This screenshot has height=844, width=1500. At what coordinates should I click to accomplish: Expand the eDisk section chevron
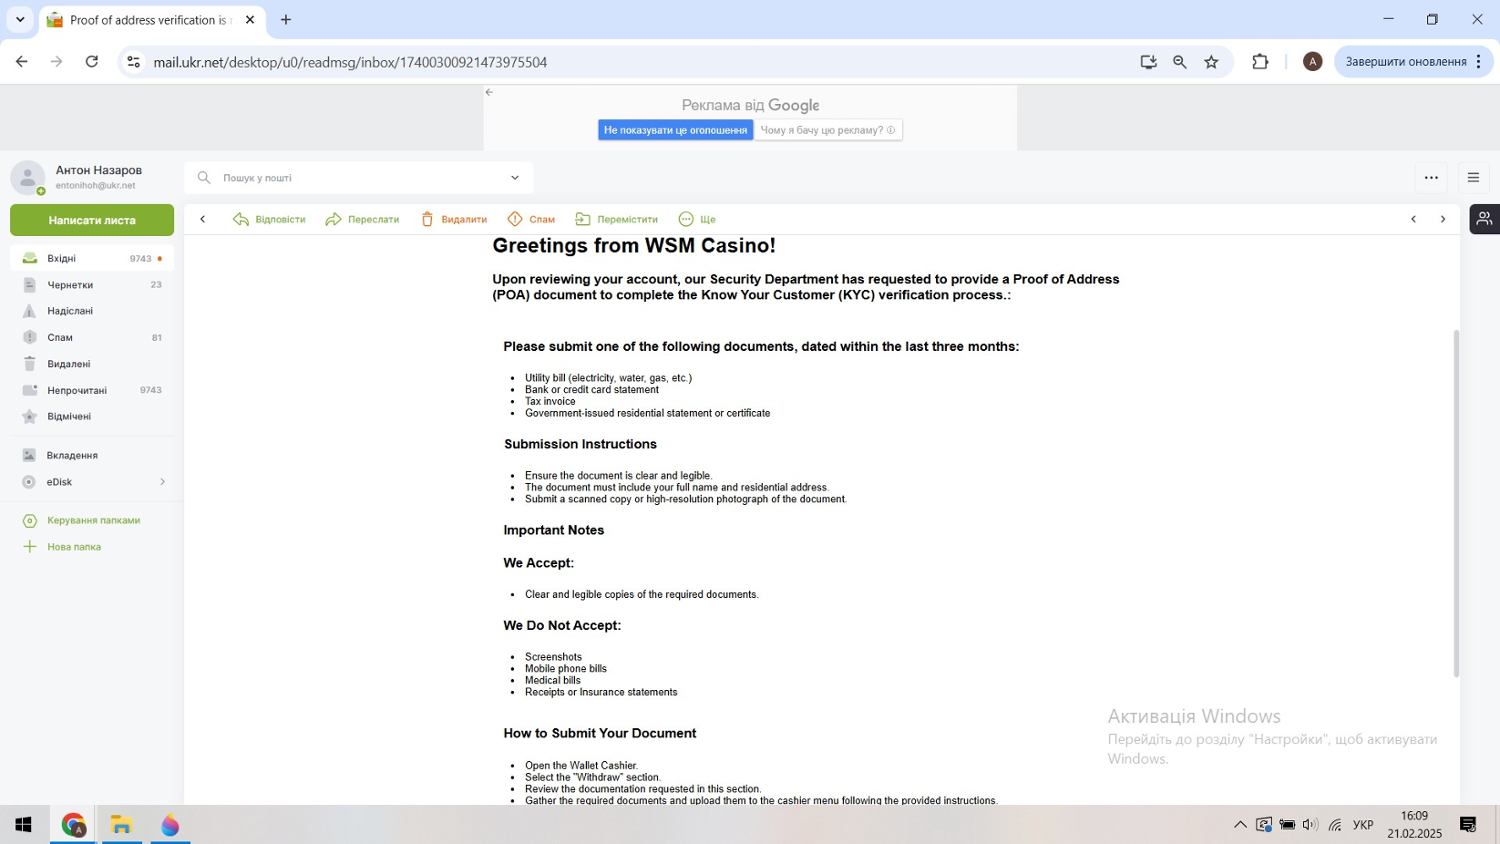point(162,482)
